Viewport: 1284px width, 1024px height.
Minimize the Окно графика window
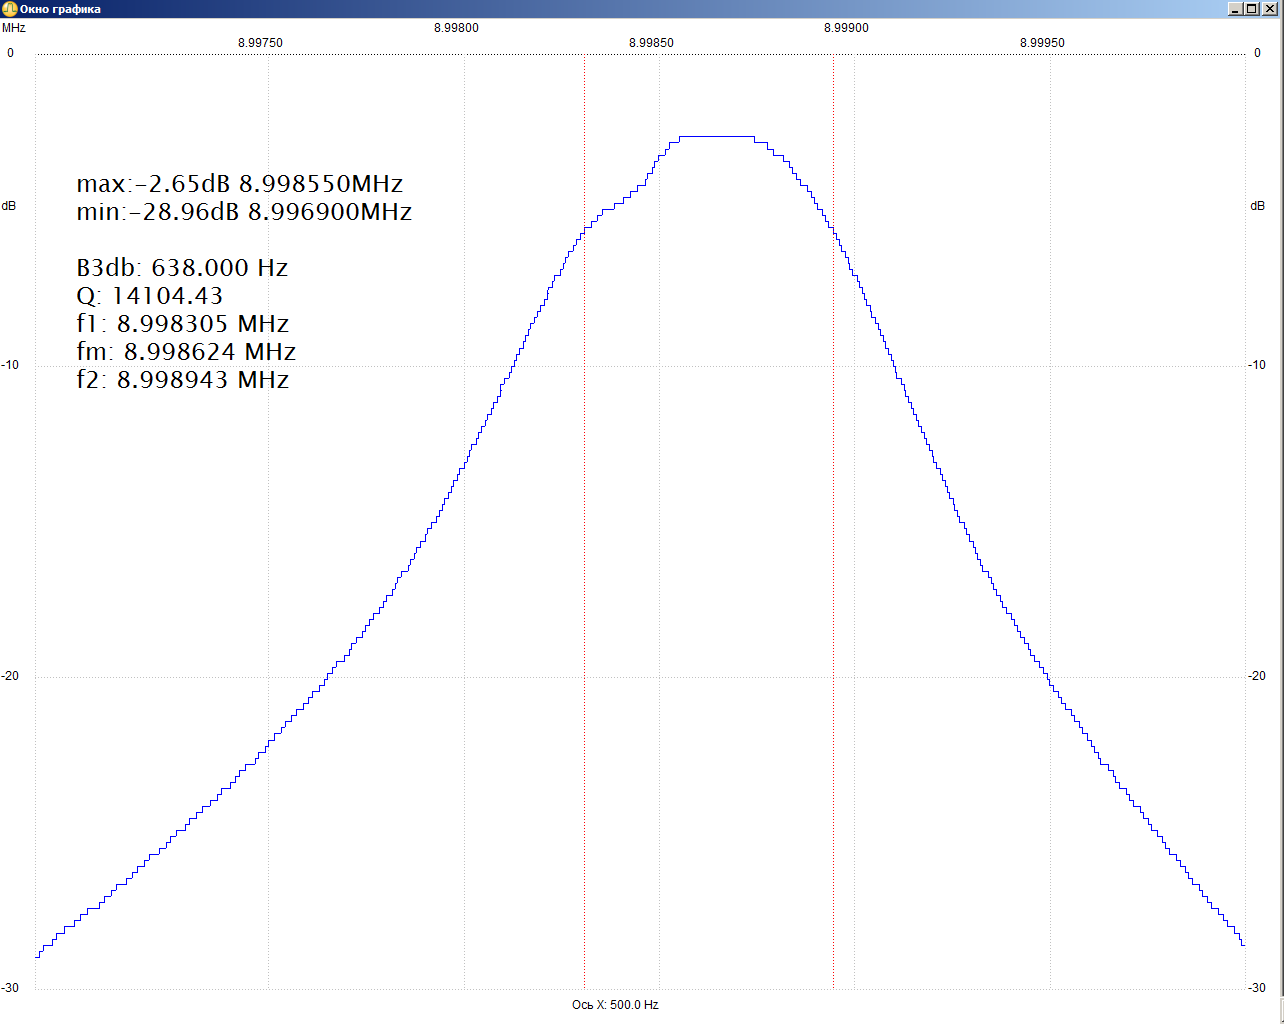click(x=1236, y=9)
